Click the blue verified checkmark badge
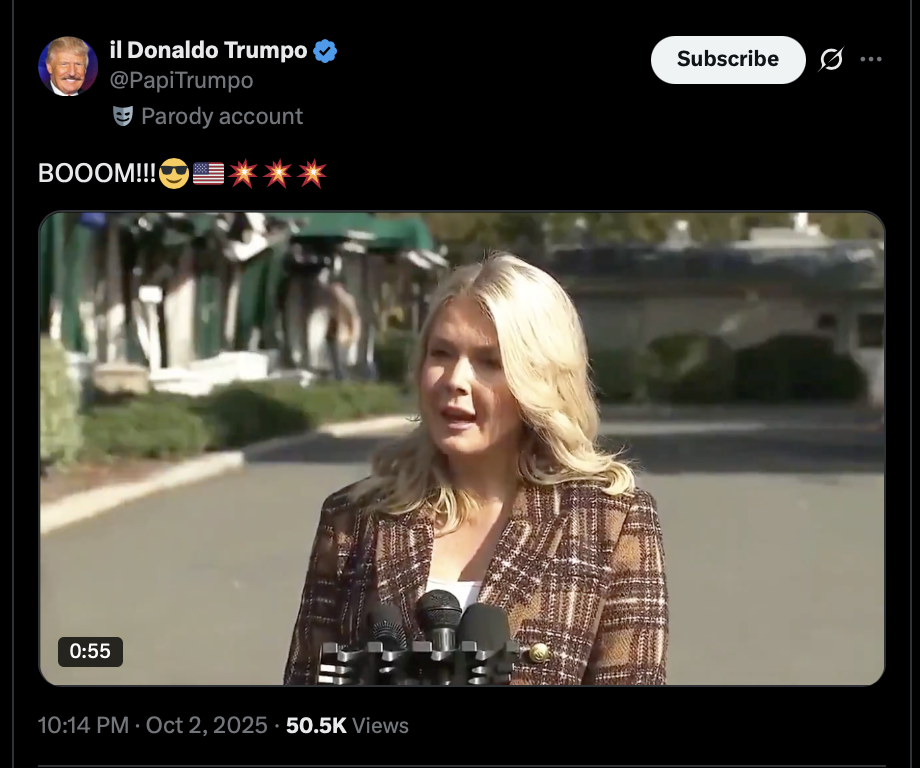 (x=326, y=51)
